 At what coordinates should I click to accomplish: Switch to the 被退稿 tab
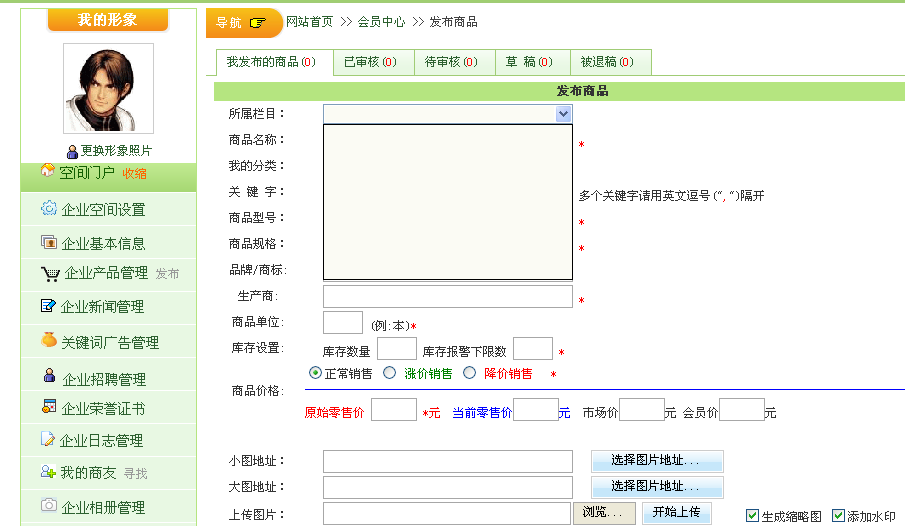coord(611,62)
